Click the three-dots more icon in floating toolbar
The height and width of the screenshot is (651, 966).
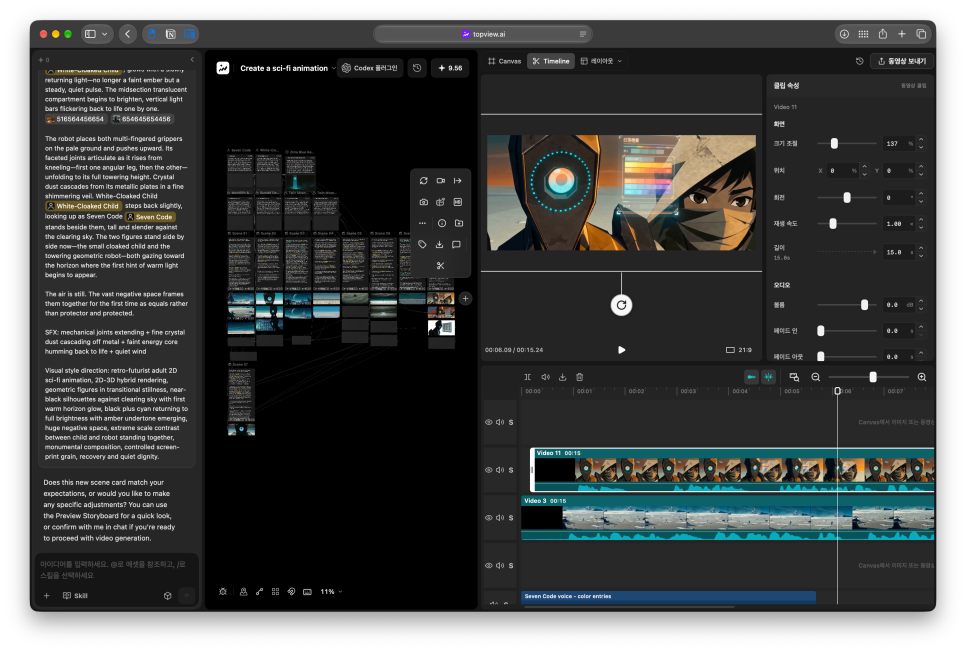click(422, 223)
